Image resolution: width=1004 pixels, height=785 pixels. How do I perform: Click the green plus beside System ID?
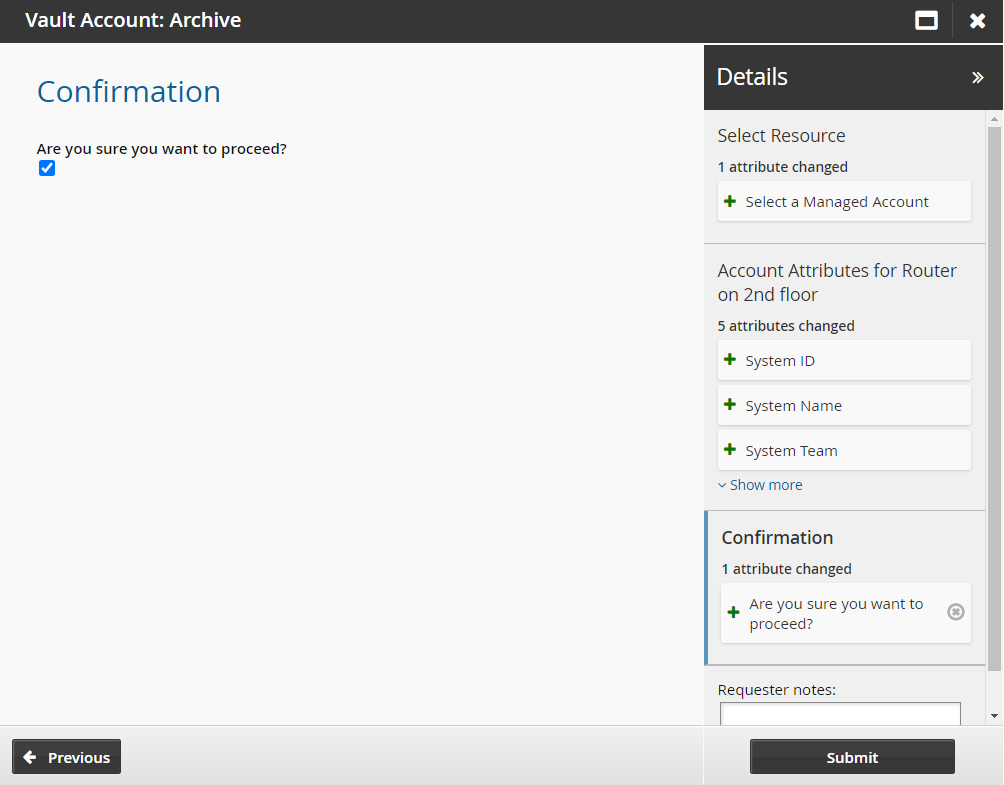[730, 360]
